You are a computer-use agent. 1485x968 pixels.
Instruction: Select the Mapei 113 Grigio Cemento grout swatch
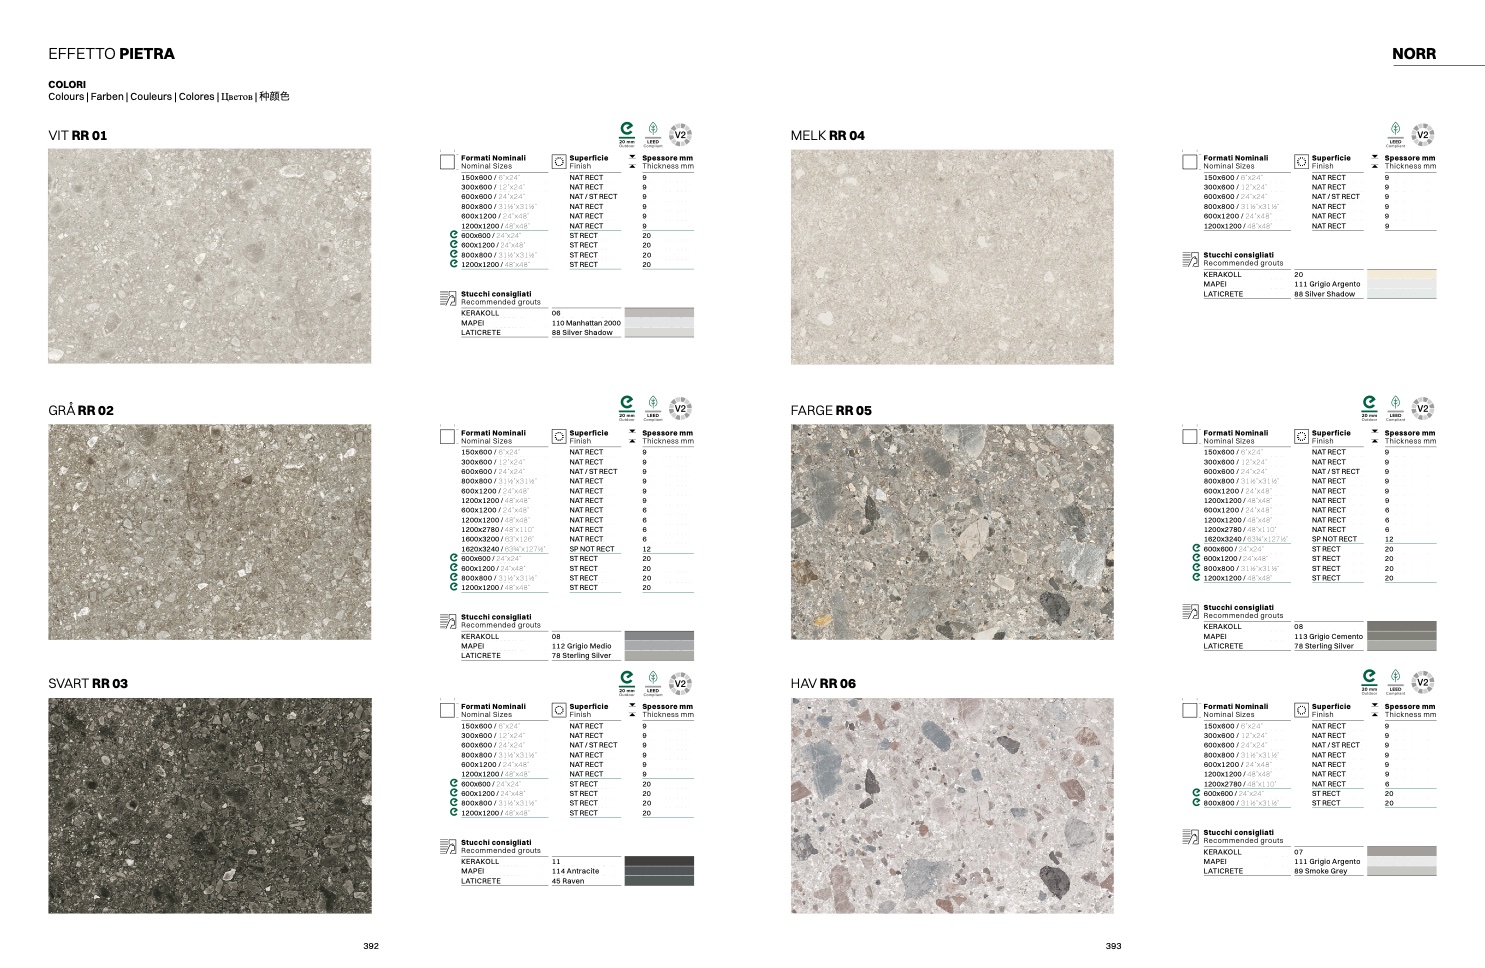1401,636
